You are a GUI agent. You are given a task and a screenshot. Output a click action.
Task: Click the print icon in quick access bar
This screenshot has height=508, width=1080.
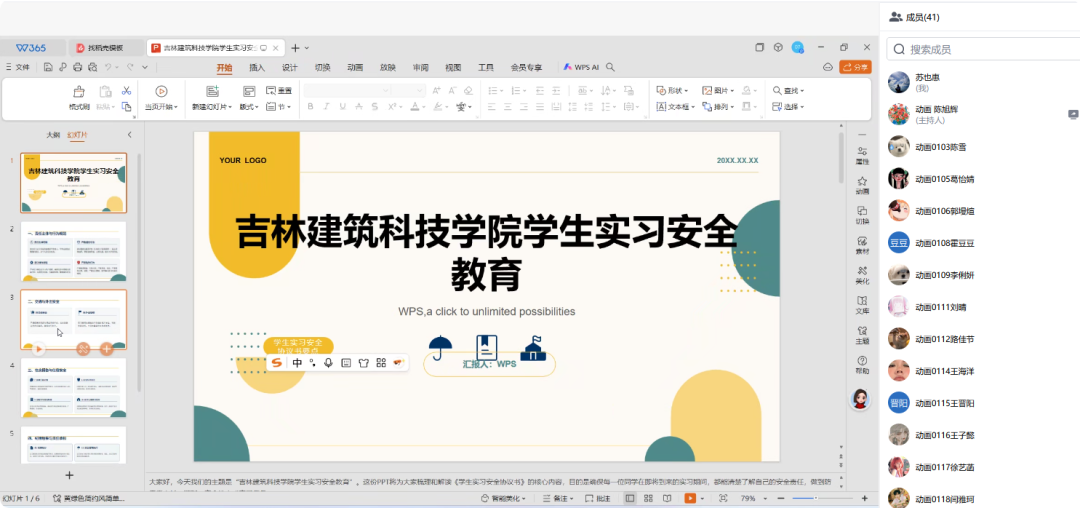76,67
